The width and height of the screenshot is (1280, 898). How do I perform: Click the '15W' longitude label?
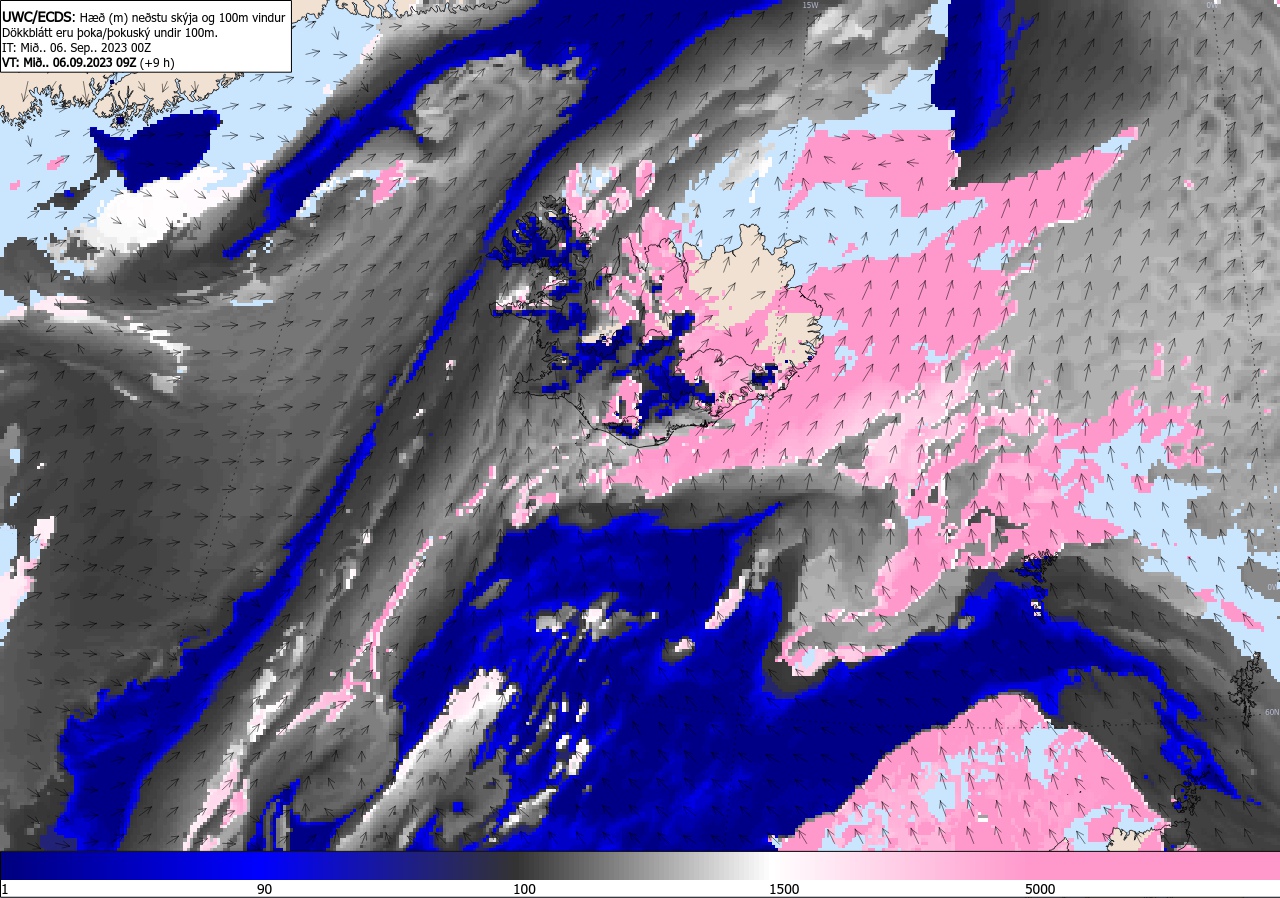point(809,5)
